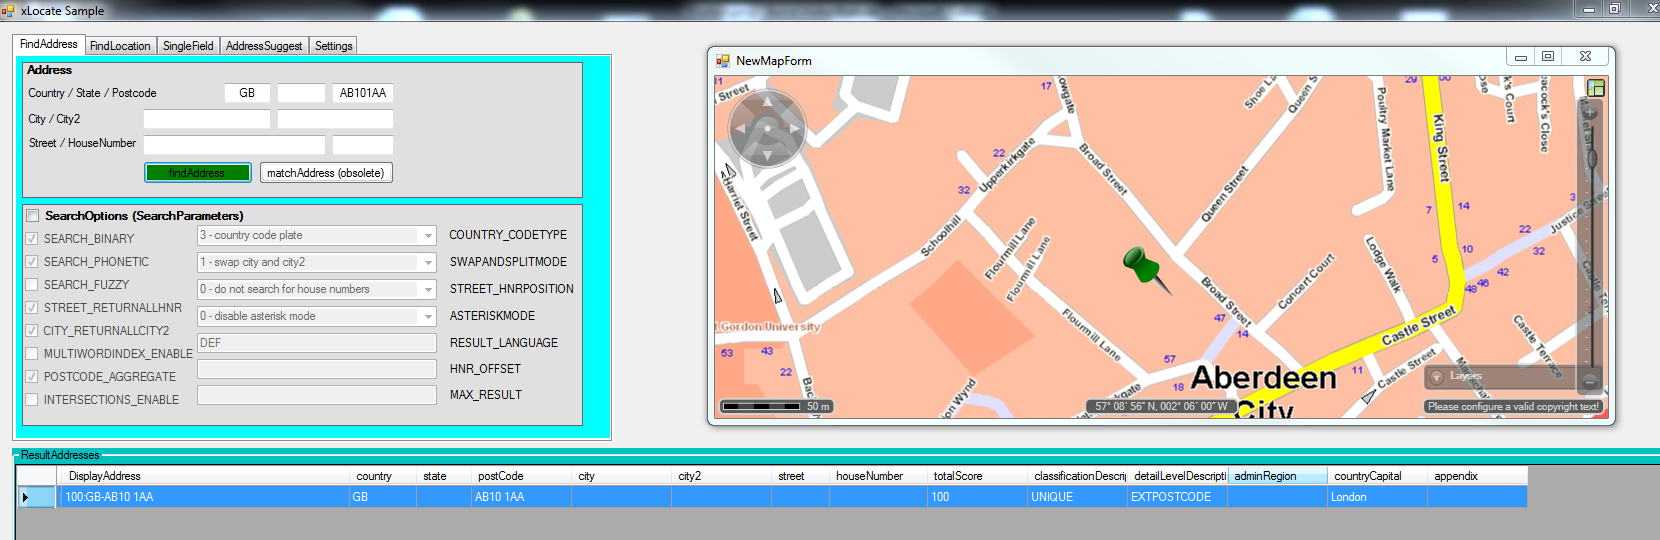
Task: Open the COUNTRY_CODETYPE dropdown
Action: tap(428, 236)
